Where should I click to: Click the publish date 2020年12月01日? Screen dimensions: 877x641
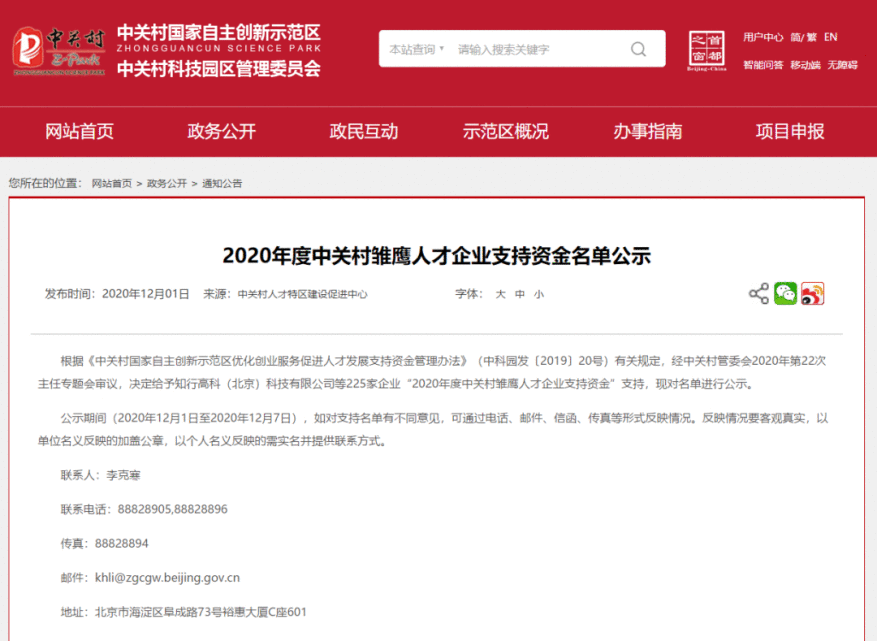(145, 294)
